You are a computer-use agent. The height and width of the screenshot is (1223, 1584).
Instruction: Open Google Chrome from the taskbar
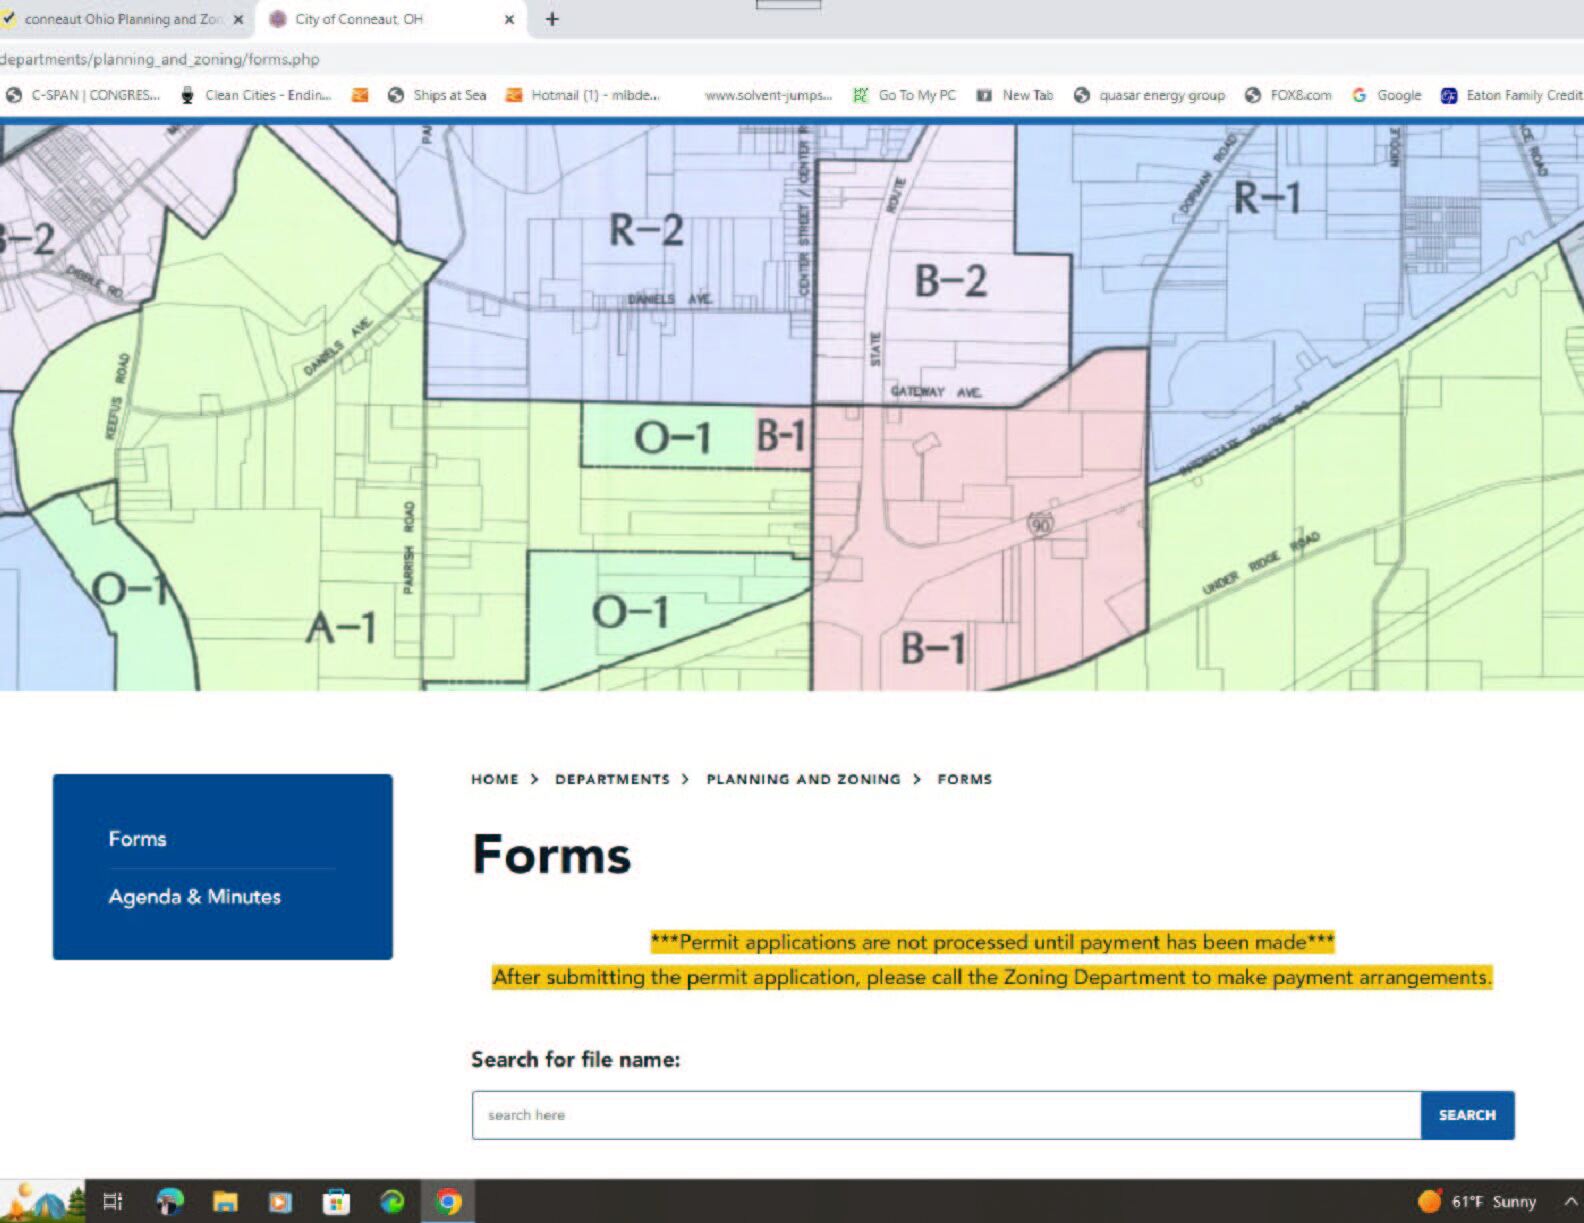448,1201
